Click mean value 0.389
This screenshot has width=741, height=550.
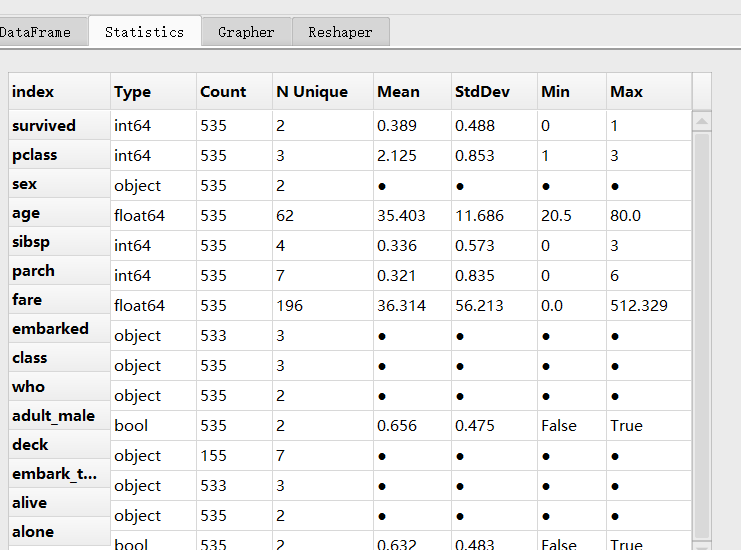413,126
